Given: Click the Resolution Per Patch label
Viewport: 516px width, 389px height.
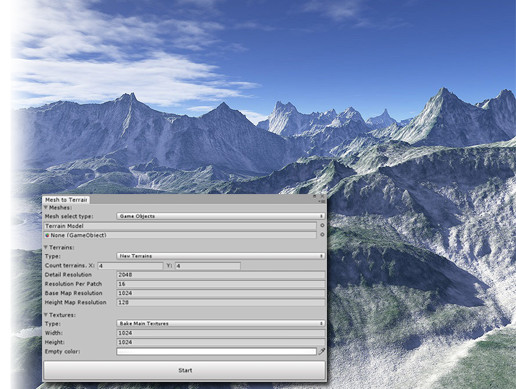Looking at the screenshot, I should pyautogui.click(x=73, y=284).
